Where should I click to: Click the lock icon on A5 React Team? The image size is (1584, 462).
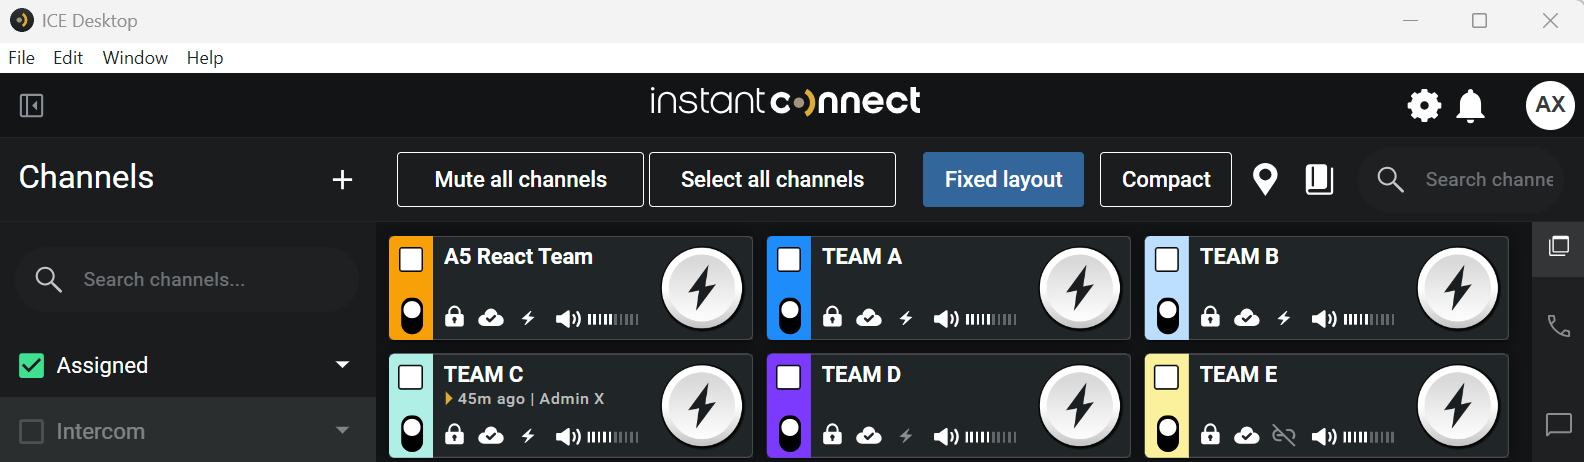[x=454, y=317]
